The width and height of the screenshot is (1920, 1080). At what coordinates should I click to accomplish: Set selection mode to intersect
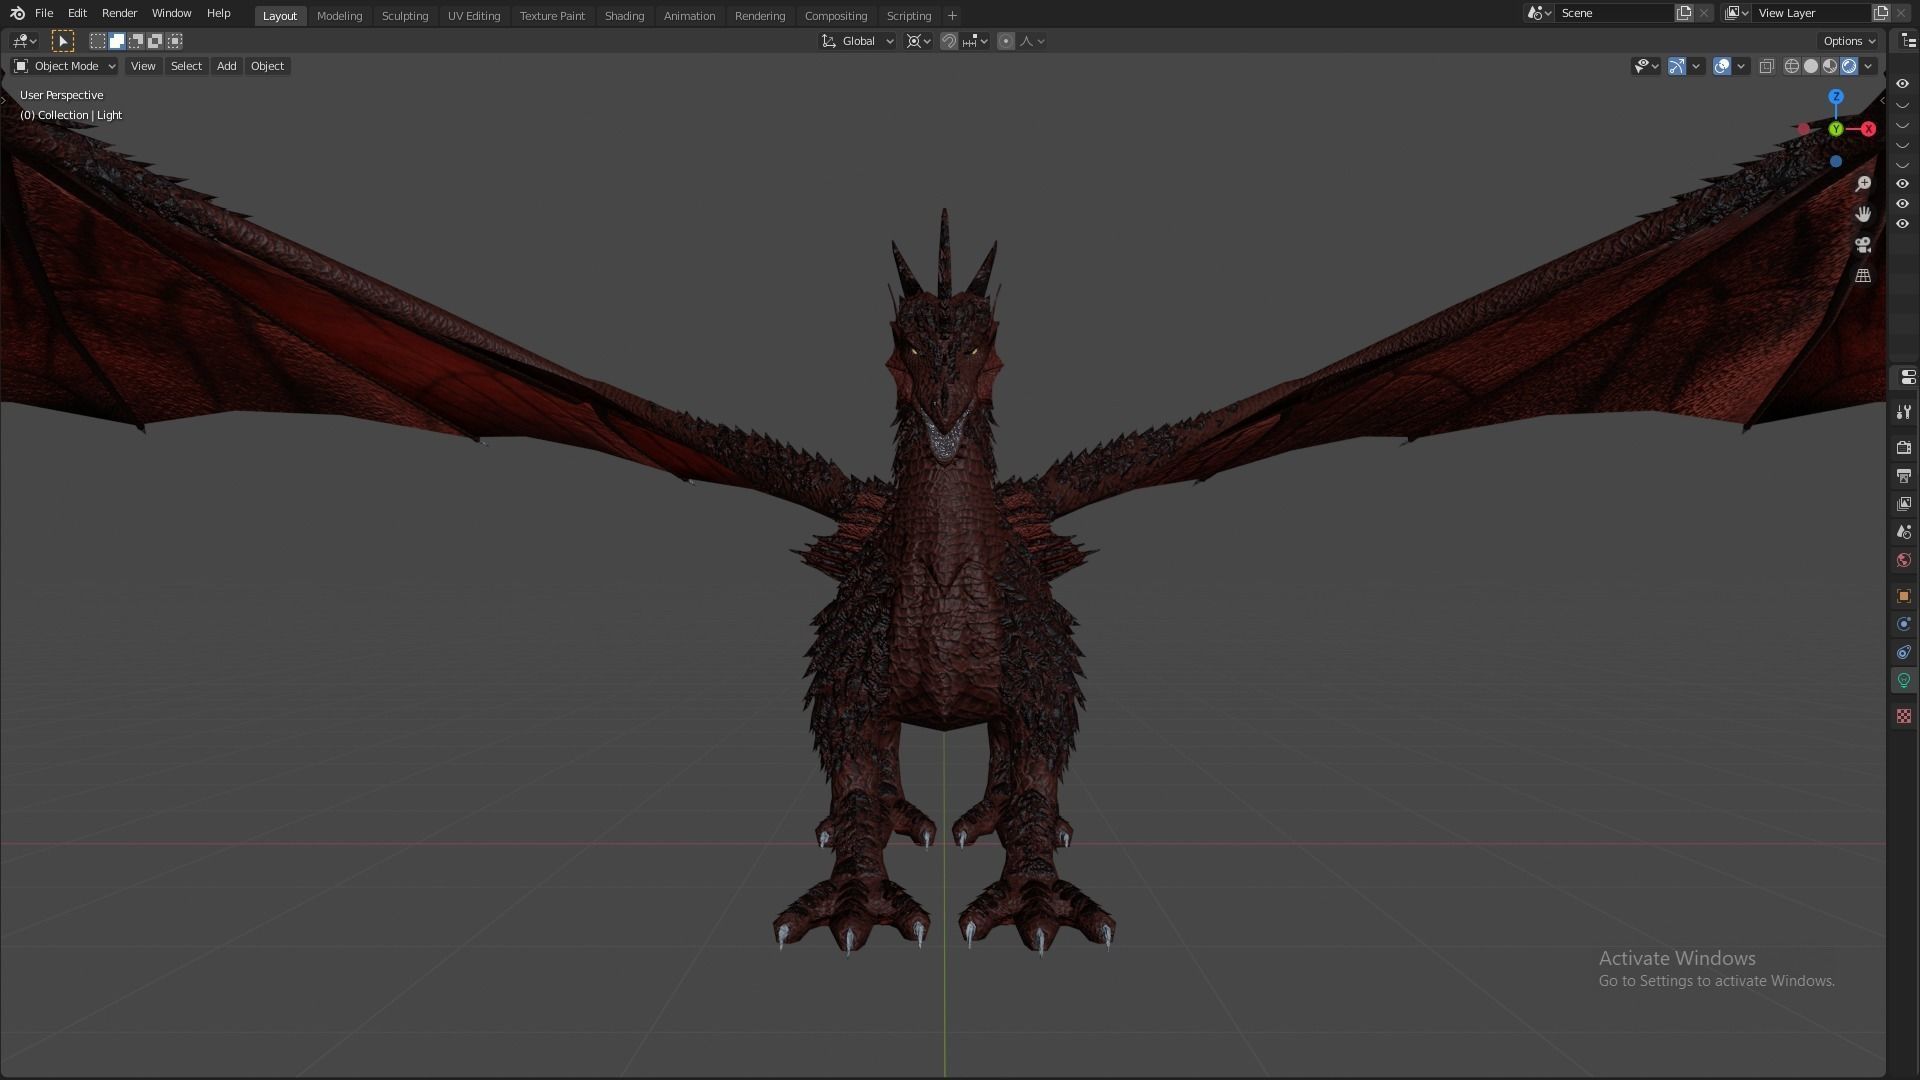click(x=175, y=41)
